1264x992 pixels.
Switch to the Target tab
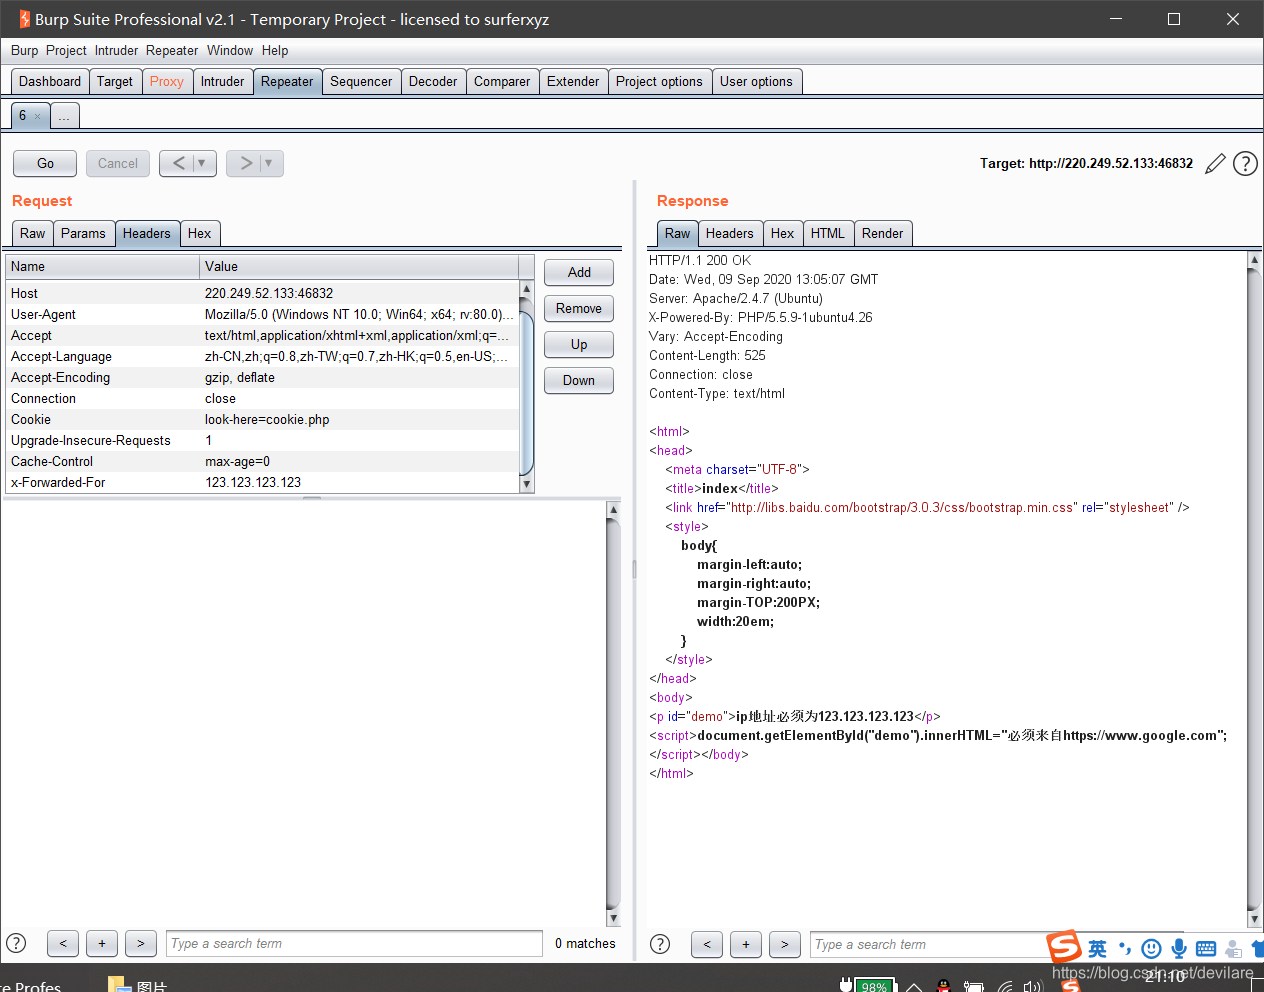(115, 82)
